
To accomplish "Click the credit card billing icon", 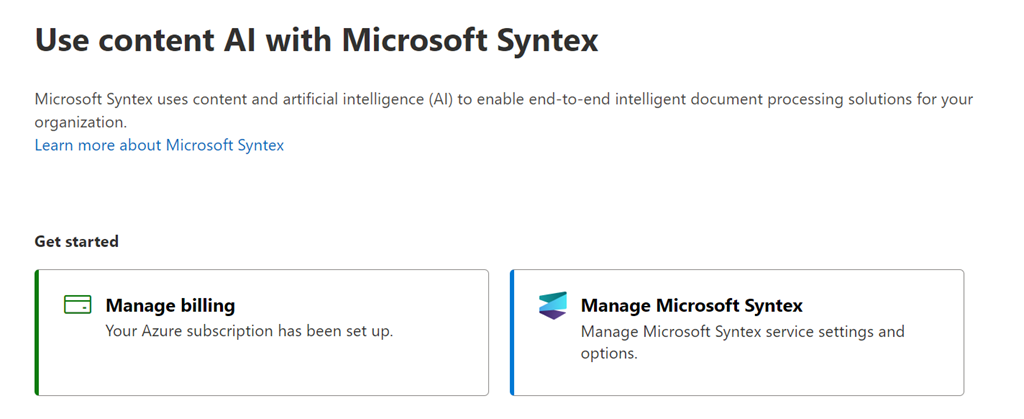I will coord(77,305).
